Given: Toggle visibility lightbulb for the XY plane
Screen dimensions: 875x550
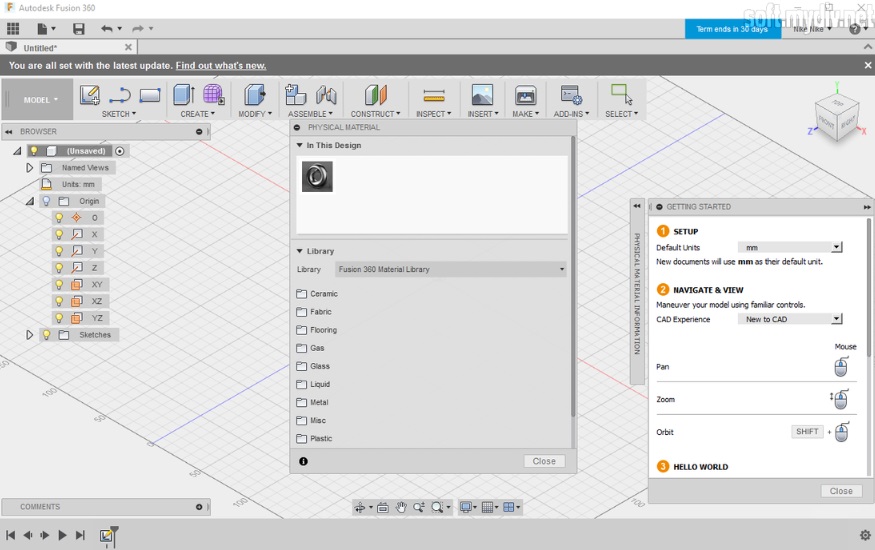Looking at the screenshot, I should point(58,284).
